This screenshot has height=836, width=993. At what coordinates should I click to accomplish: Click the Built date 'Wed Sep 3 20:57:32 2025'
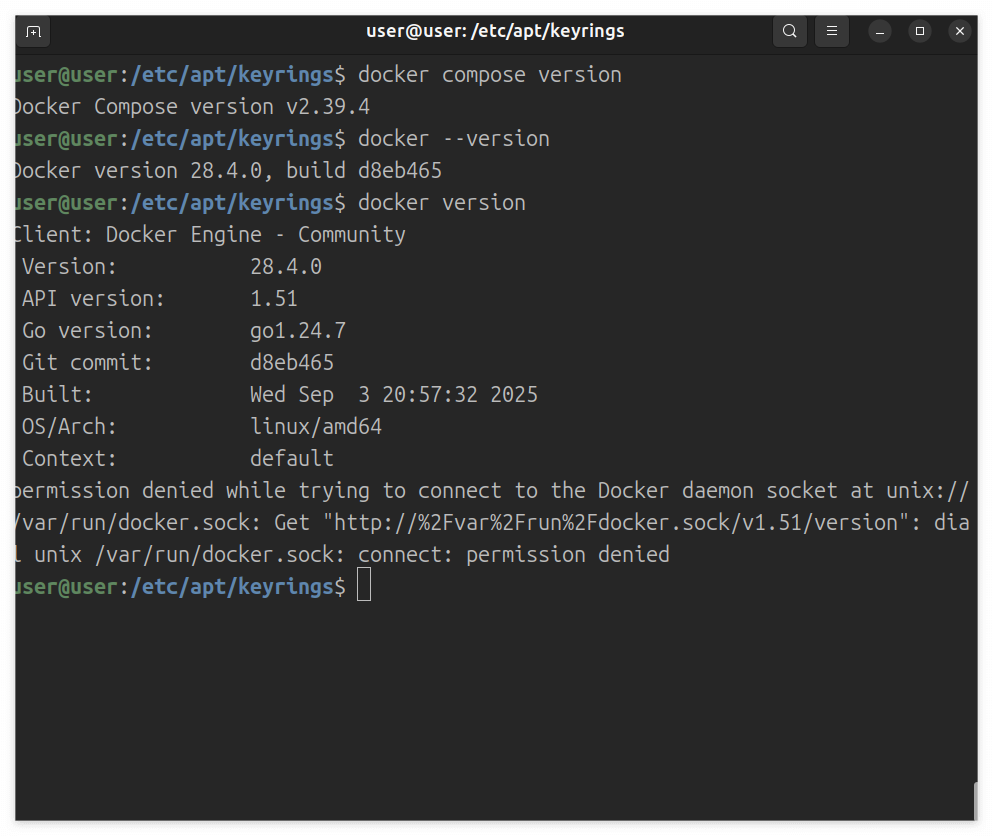[x=394, y=395]
